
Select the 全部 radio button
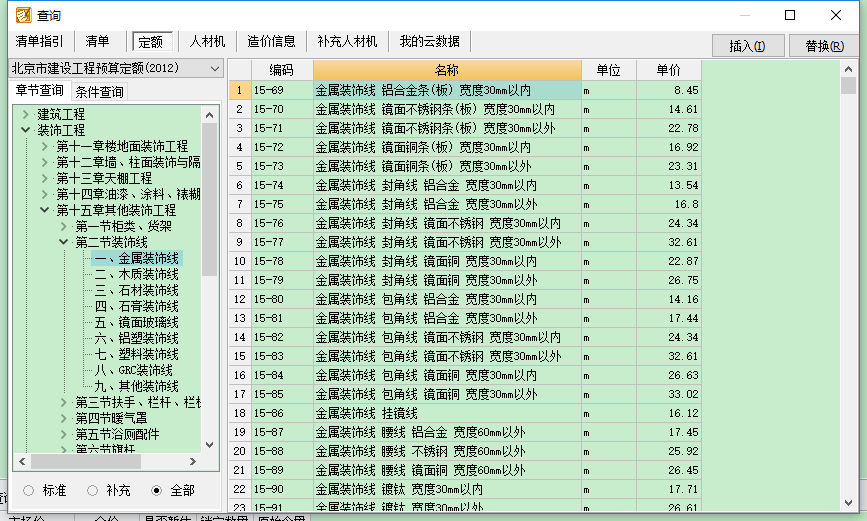point(156,491)
